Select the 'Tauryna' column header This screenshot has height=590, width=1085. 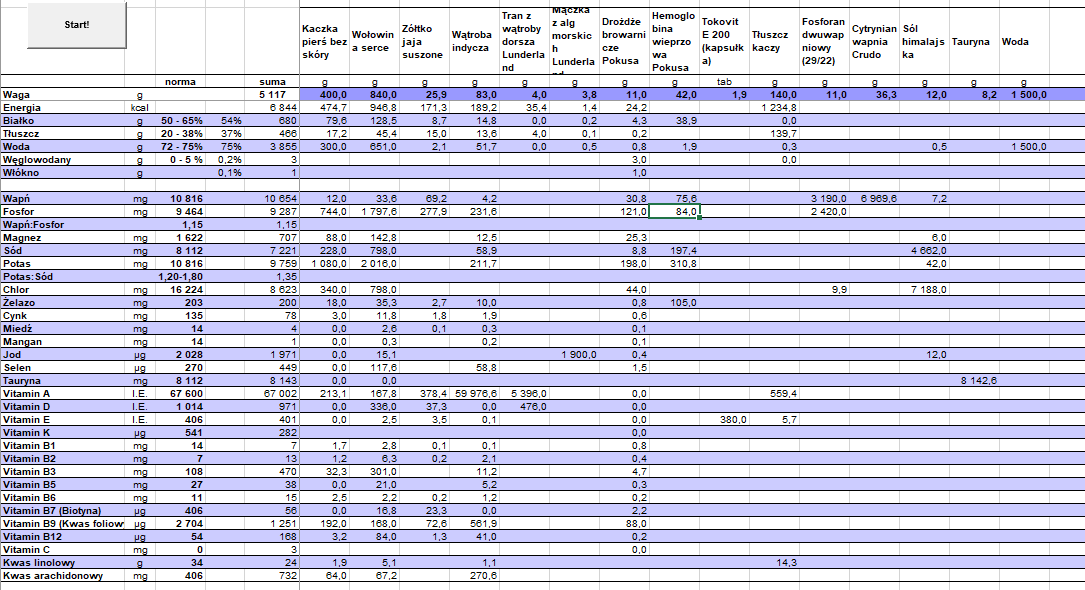coord(974,42)
